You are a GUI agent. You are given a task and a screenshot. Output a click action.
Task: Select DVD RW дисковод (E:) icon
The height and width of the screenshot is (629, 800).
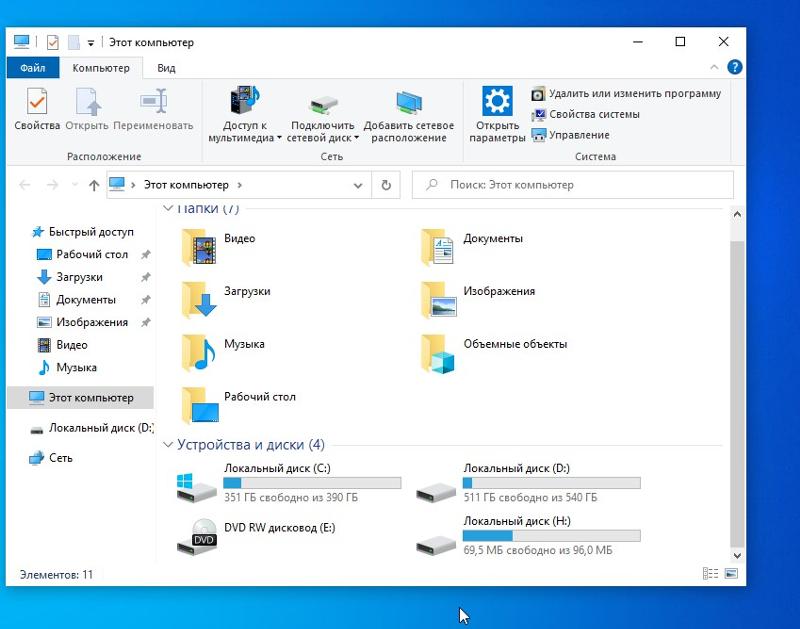tap(197, 537)
